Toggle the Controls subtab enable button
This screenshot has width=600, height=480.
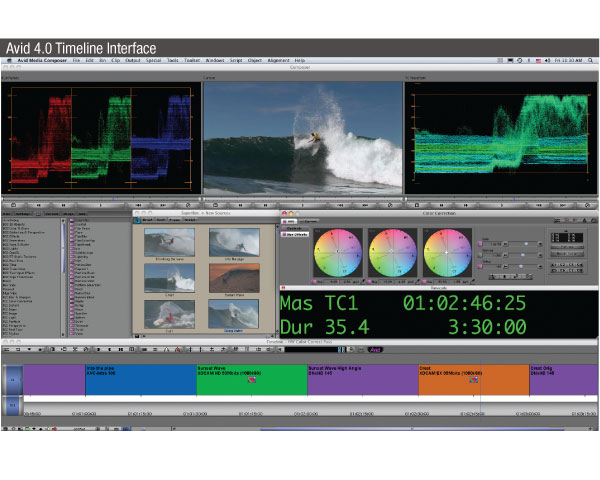pos(284,229)
